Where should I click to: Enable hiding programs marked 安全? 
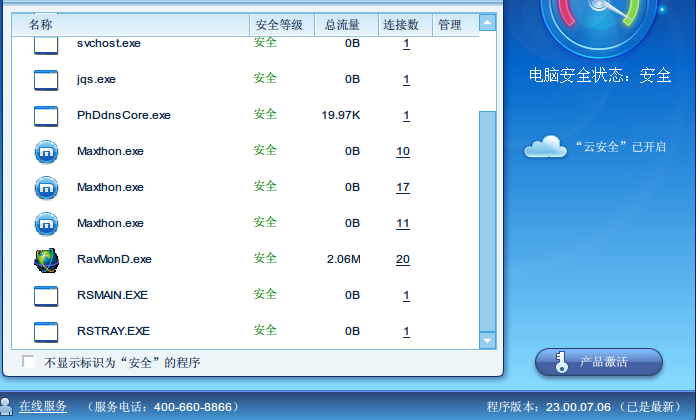[x=28, y=361]
